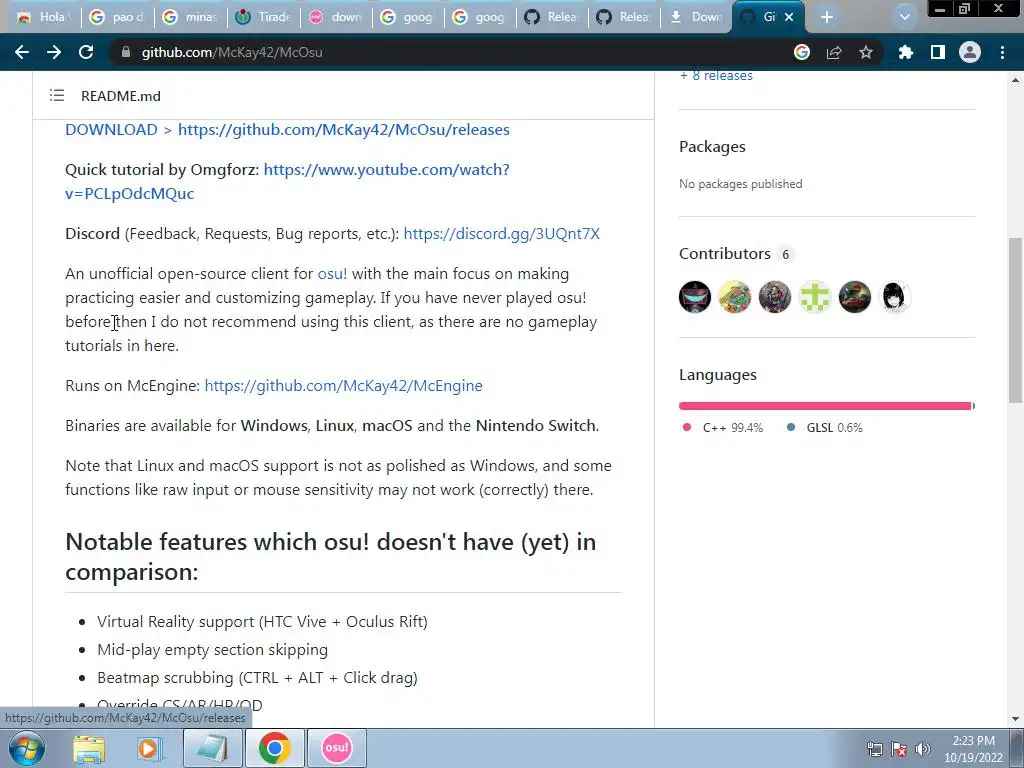
Task: Click the pink languages progress bar
Action: tap(825, 406)
